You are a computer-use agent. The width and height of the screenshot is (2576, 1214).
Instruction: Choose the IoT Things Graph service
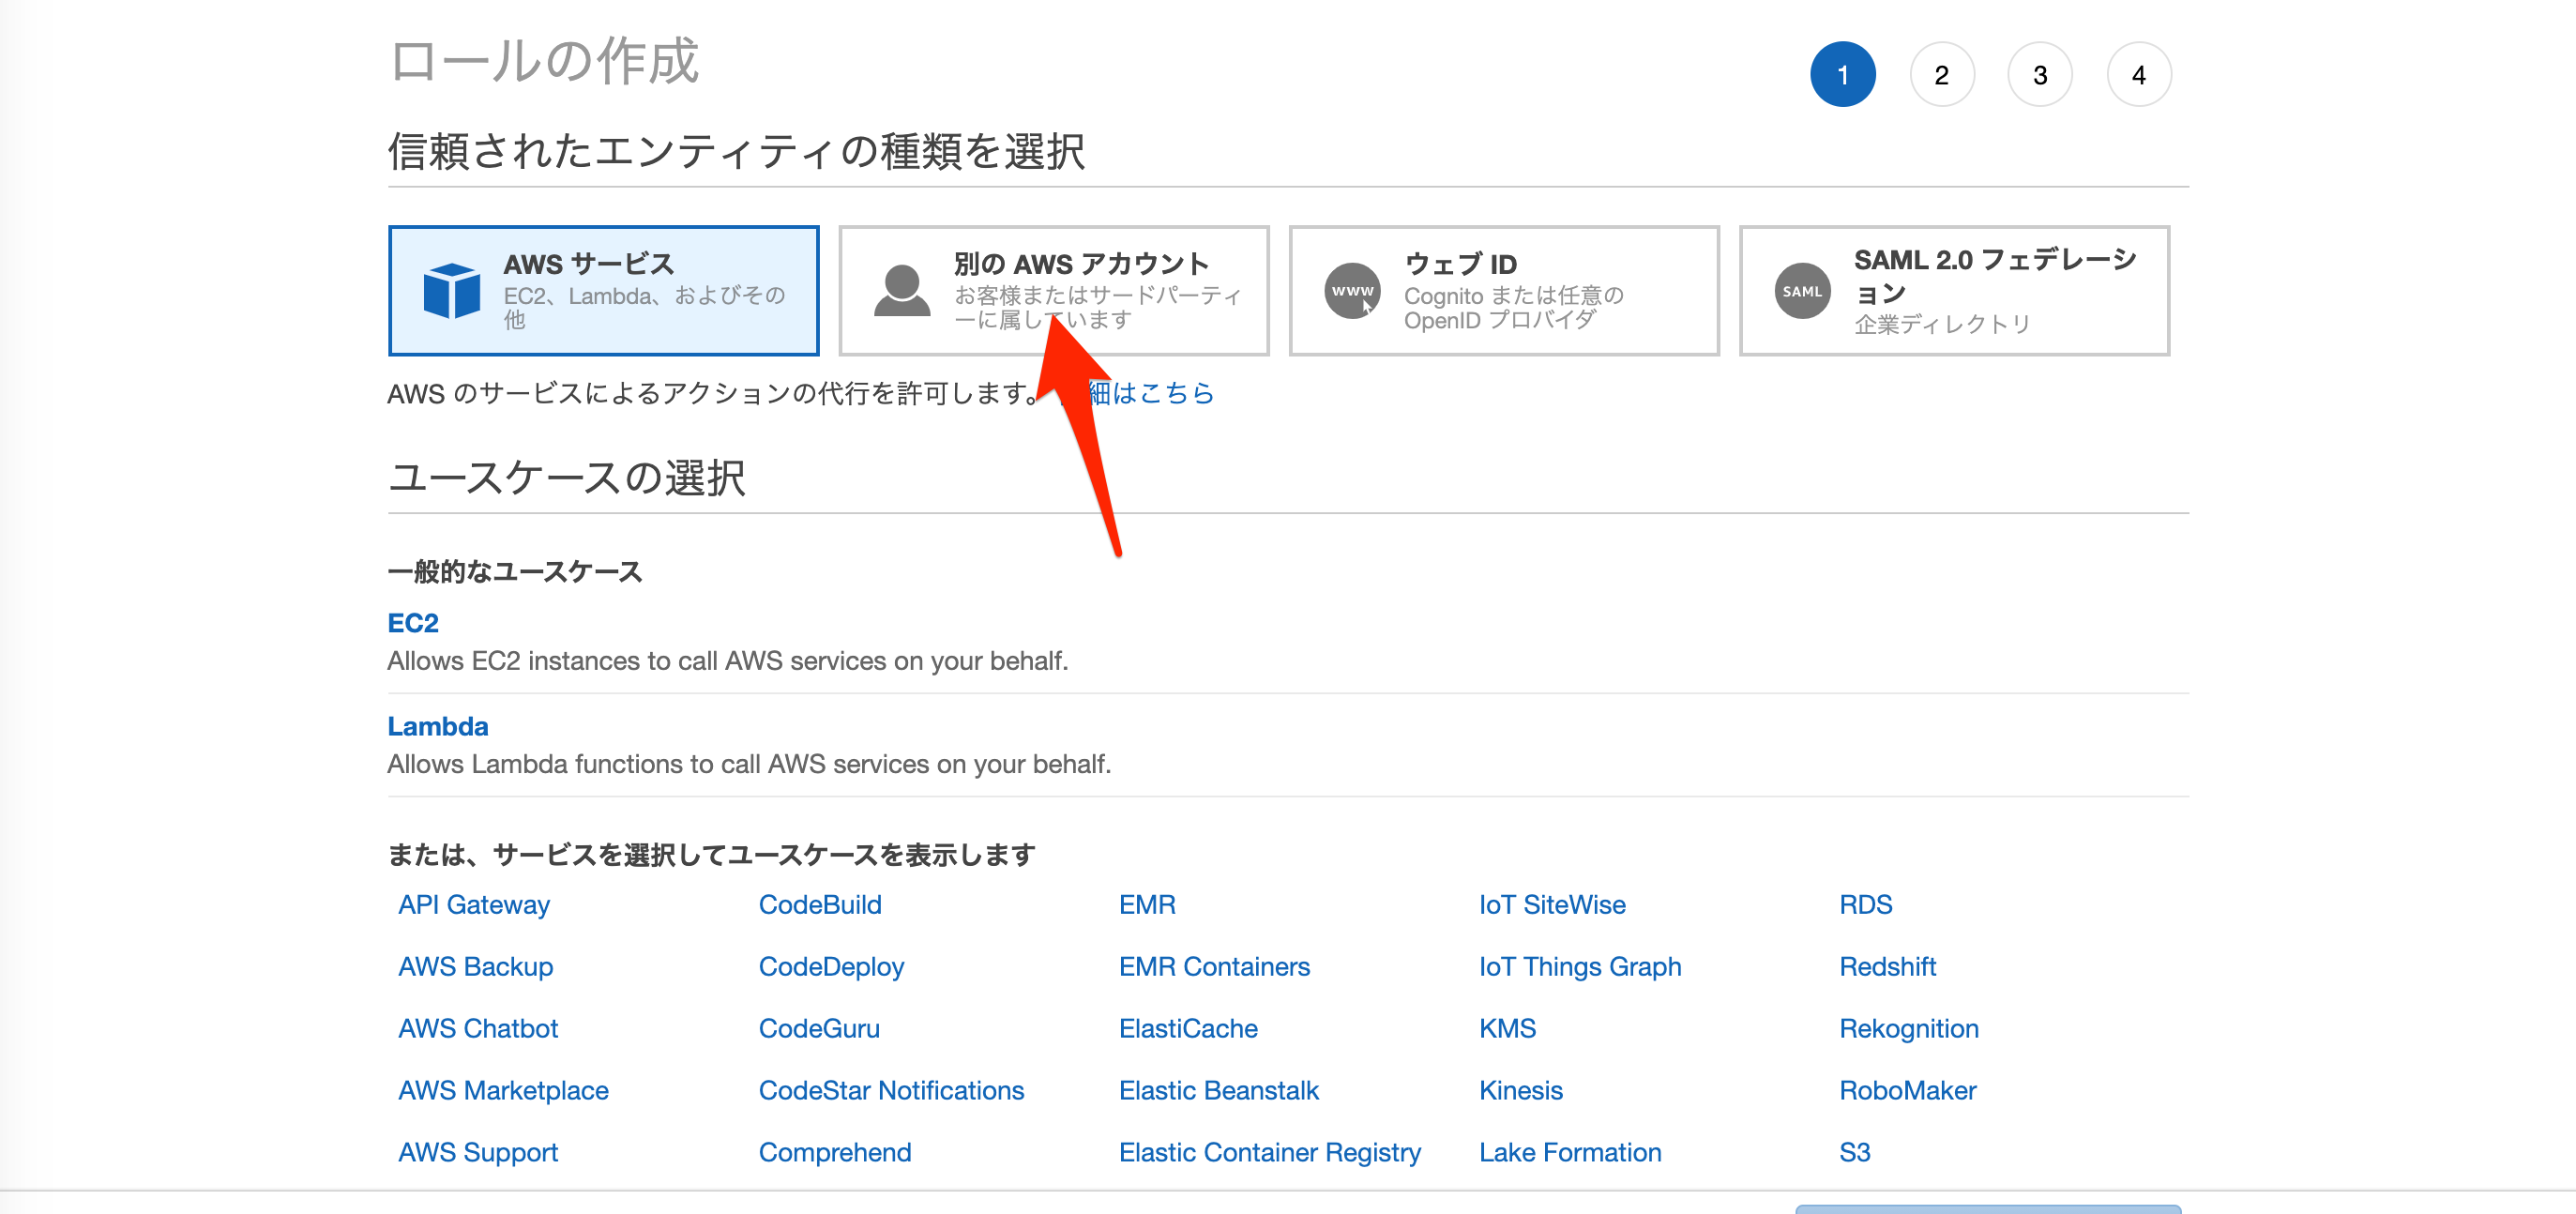point(1580,966)
